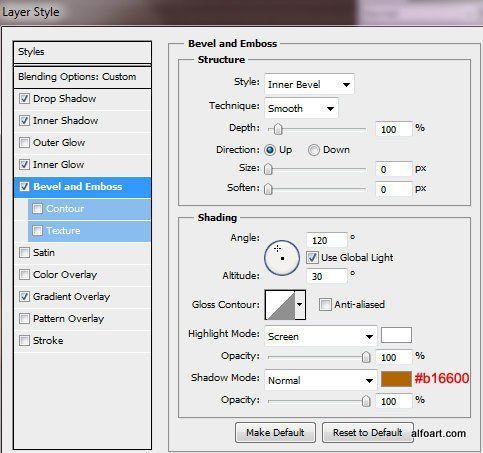Enable the Pattern Overlay checkbox

pos(24,319)
